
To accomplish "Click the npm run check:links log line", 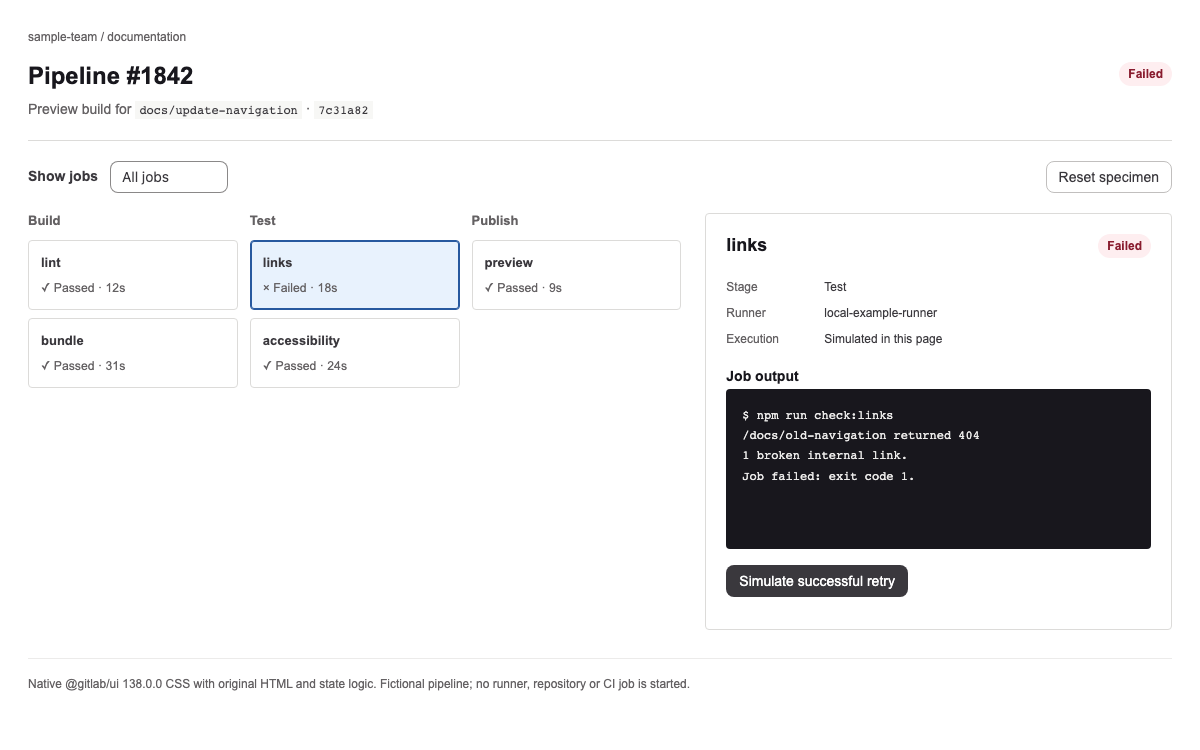I will click(x=817, y=415).
